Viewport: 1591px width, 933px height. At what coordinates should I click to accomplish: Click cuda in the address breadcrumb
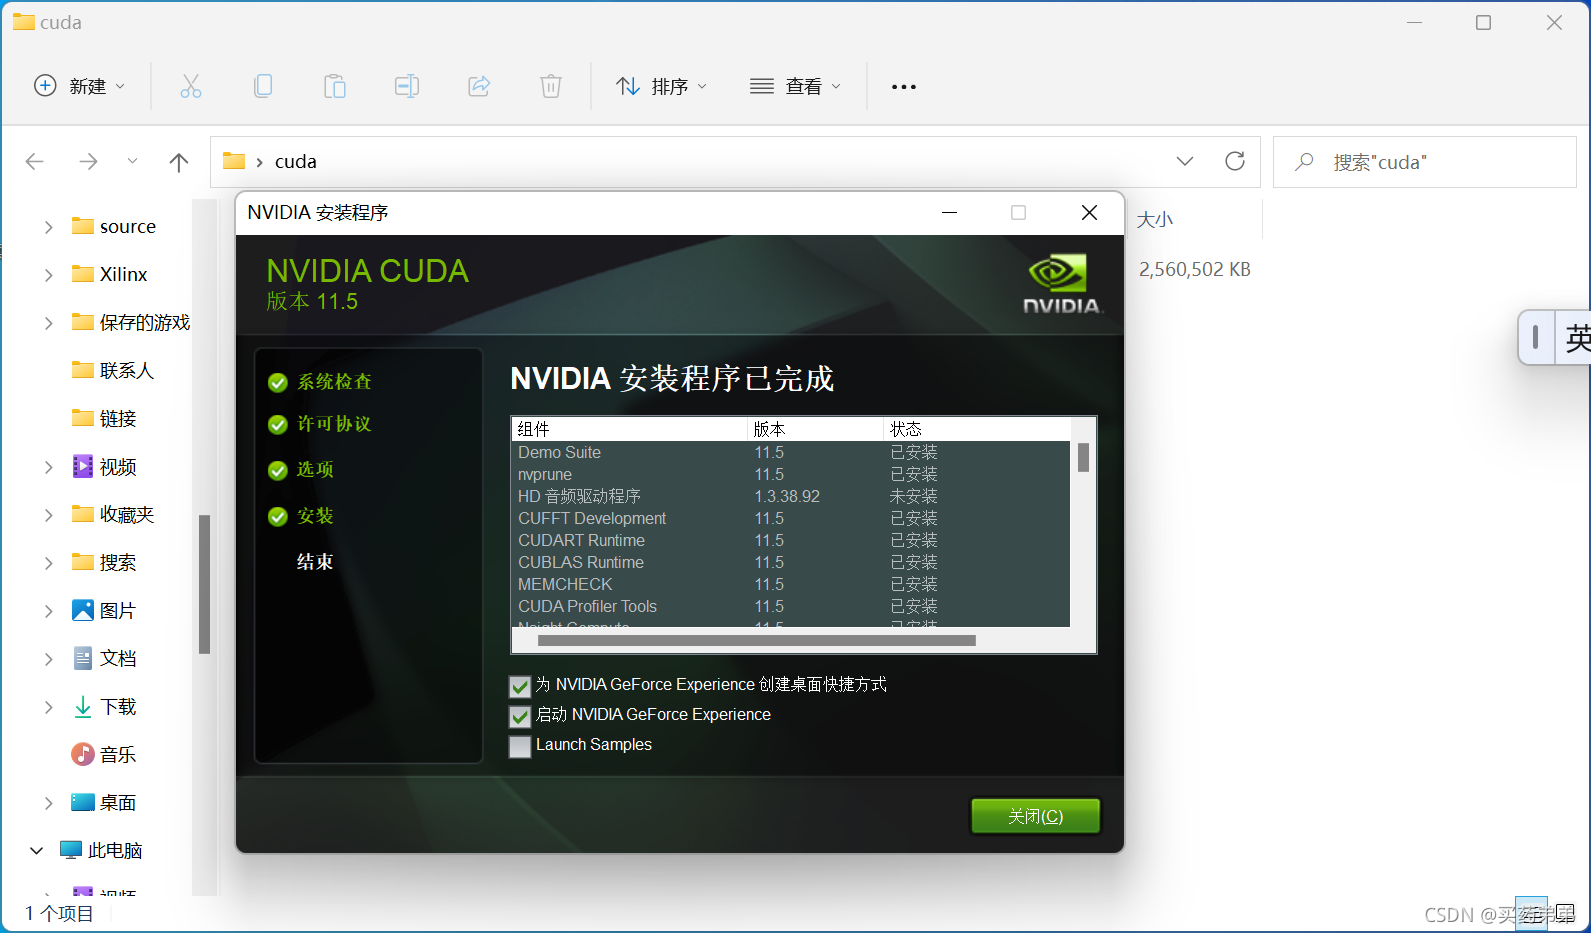point(296,161)
